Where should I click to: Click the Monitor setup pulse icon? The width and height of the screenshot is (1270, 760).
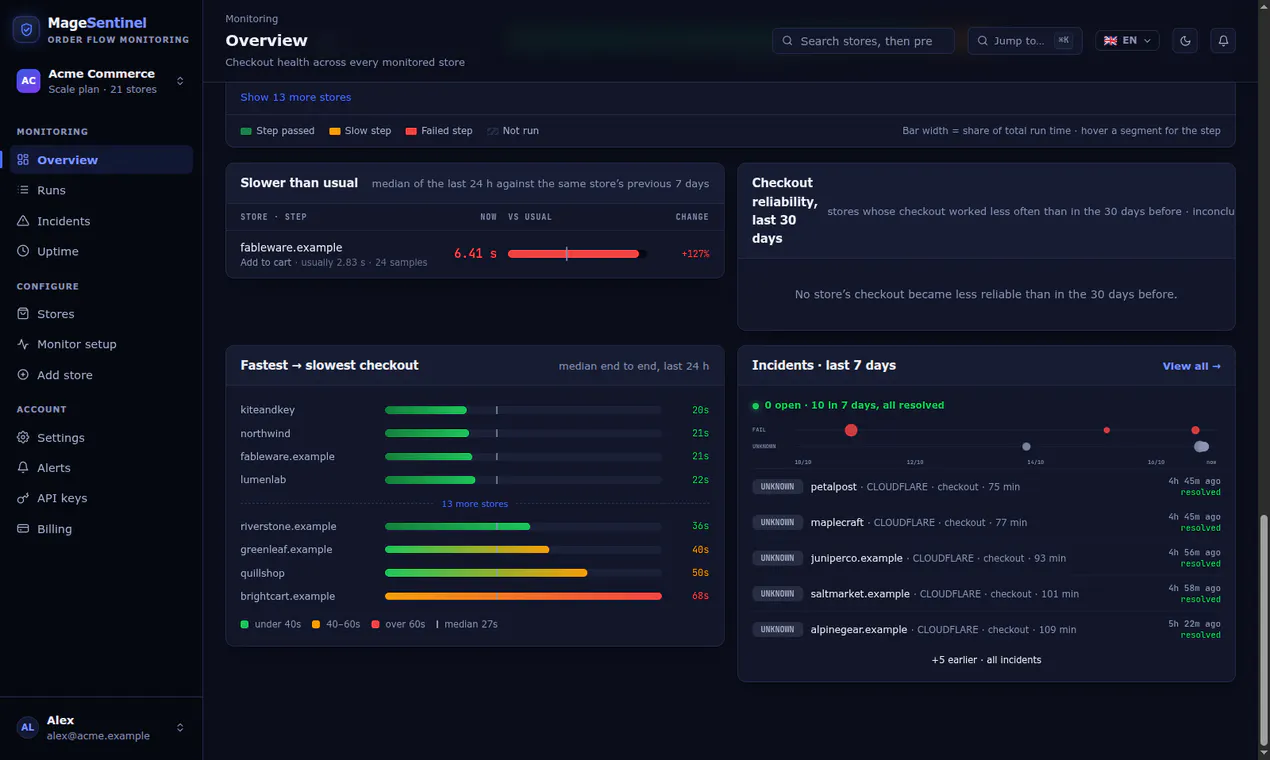click(23, 344)
